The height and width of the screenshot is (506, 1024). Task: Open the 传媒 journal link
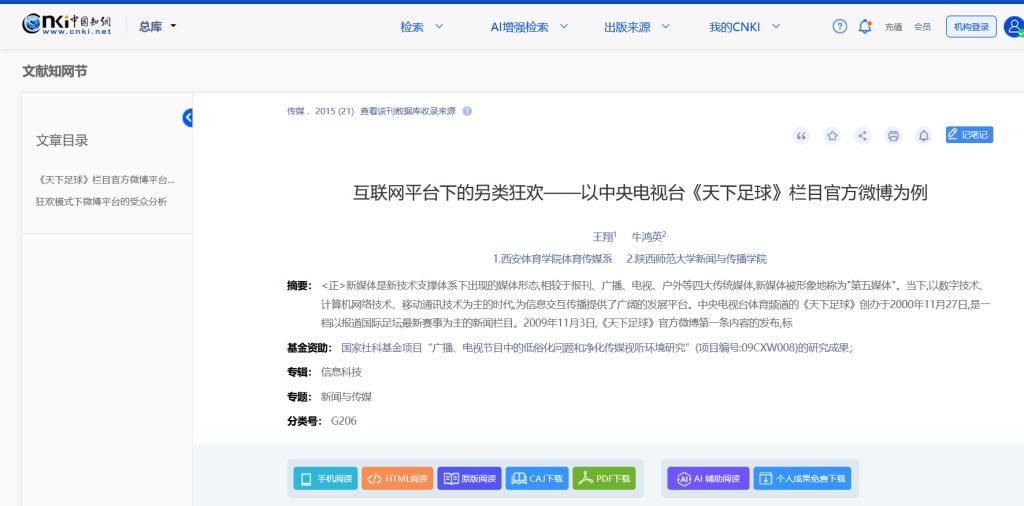tap(295, 111)
